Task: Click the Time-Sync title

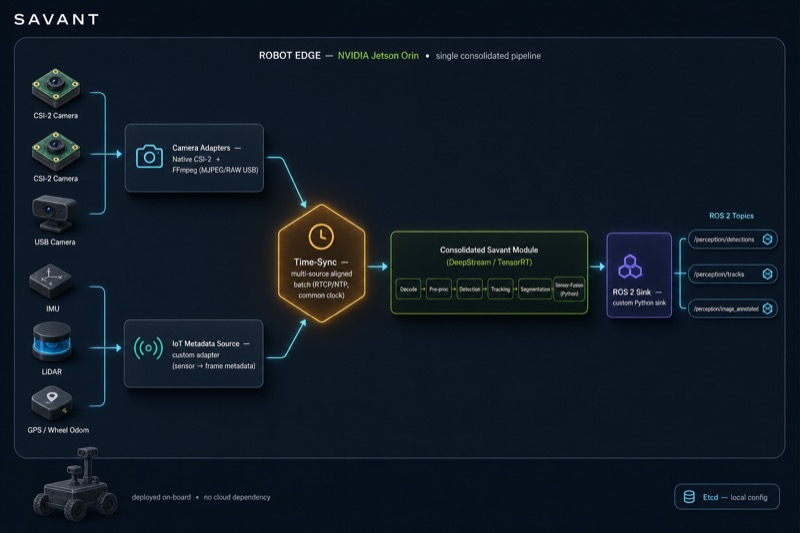Action: point(315,262)
